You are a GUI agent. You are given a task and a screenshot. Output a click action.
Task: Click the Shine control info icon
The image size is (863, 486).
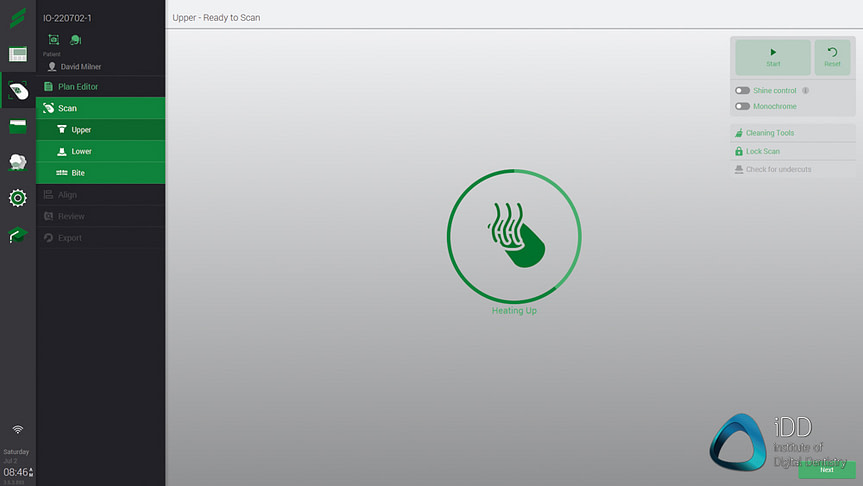point(805,91)
